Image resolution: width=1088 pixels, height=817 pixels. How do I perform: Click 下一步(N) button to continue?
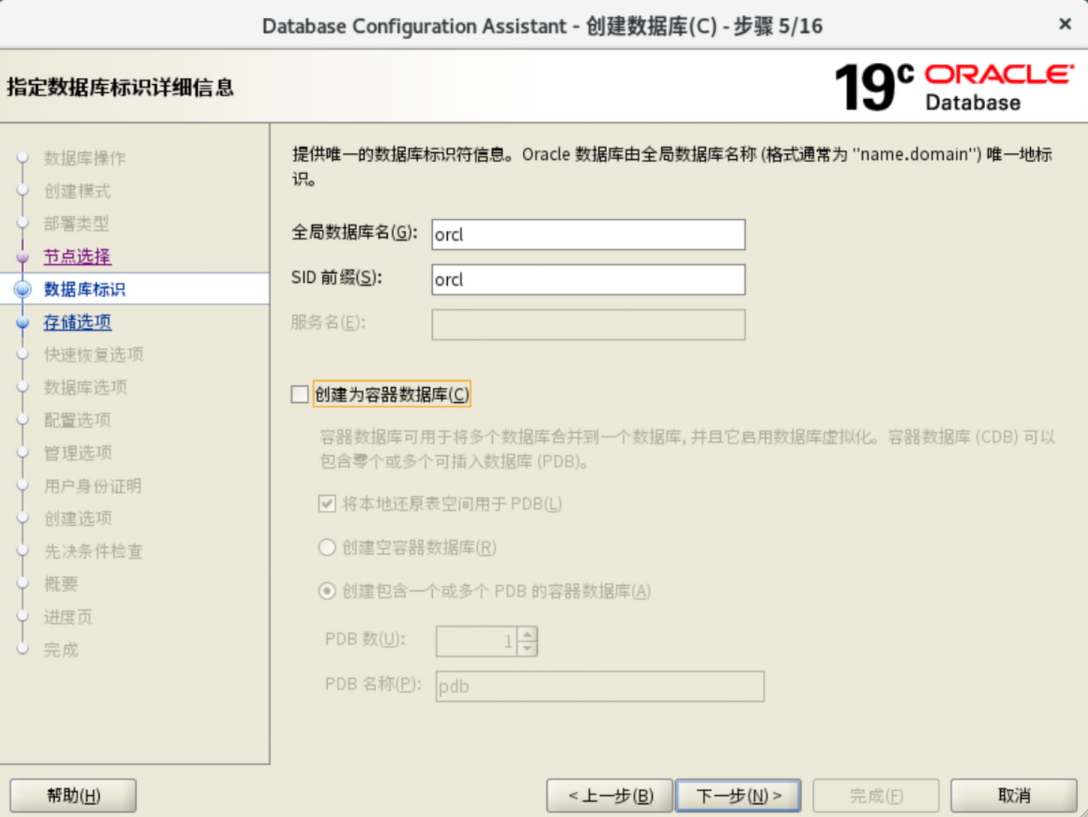click(738, 796)
